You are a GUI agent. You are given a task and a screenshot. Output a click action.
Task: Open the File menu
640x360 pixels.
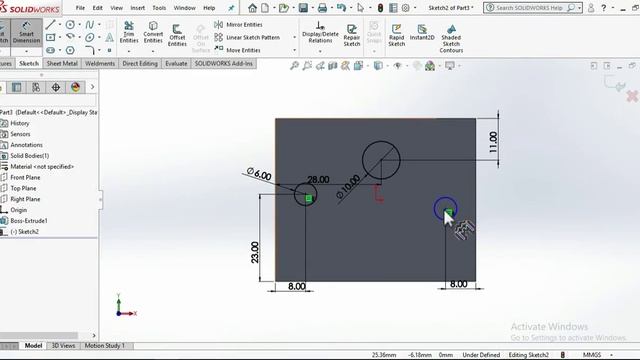coord(80,8)
